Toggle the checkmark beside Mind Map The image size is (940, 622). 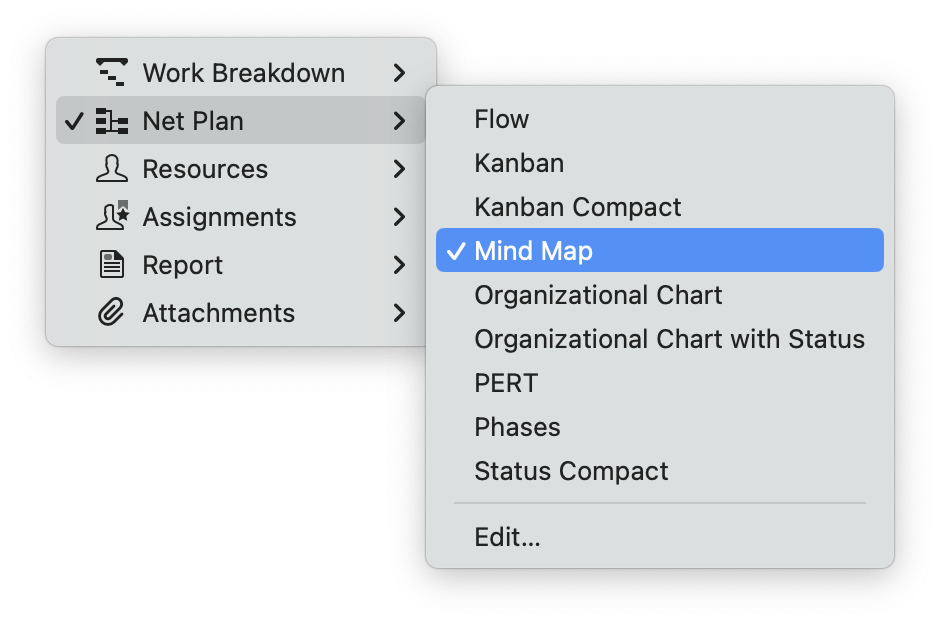(x=456, y=250)
